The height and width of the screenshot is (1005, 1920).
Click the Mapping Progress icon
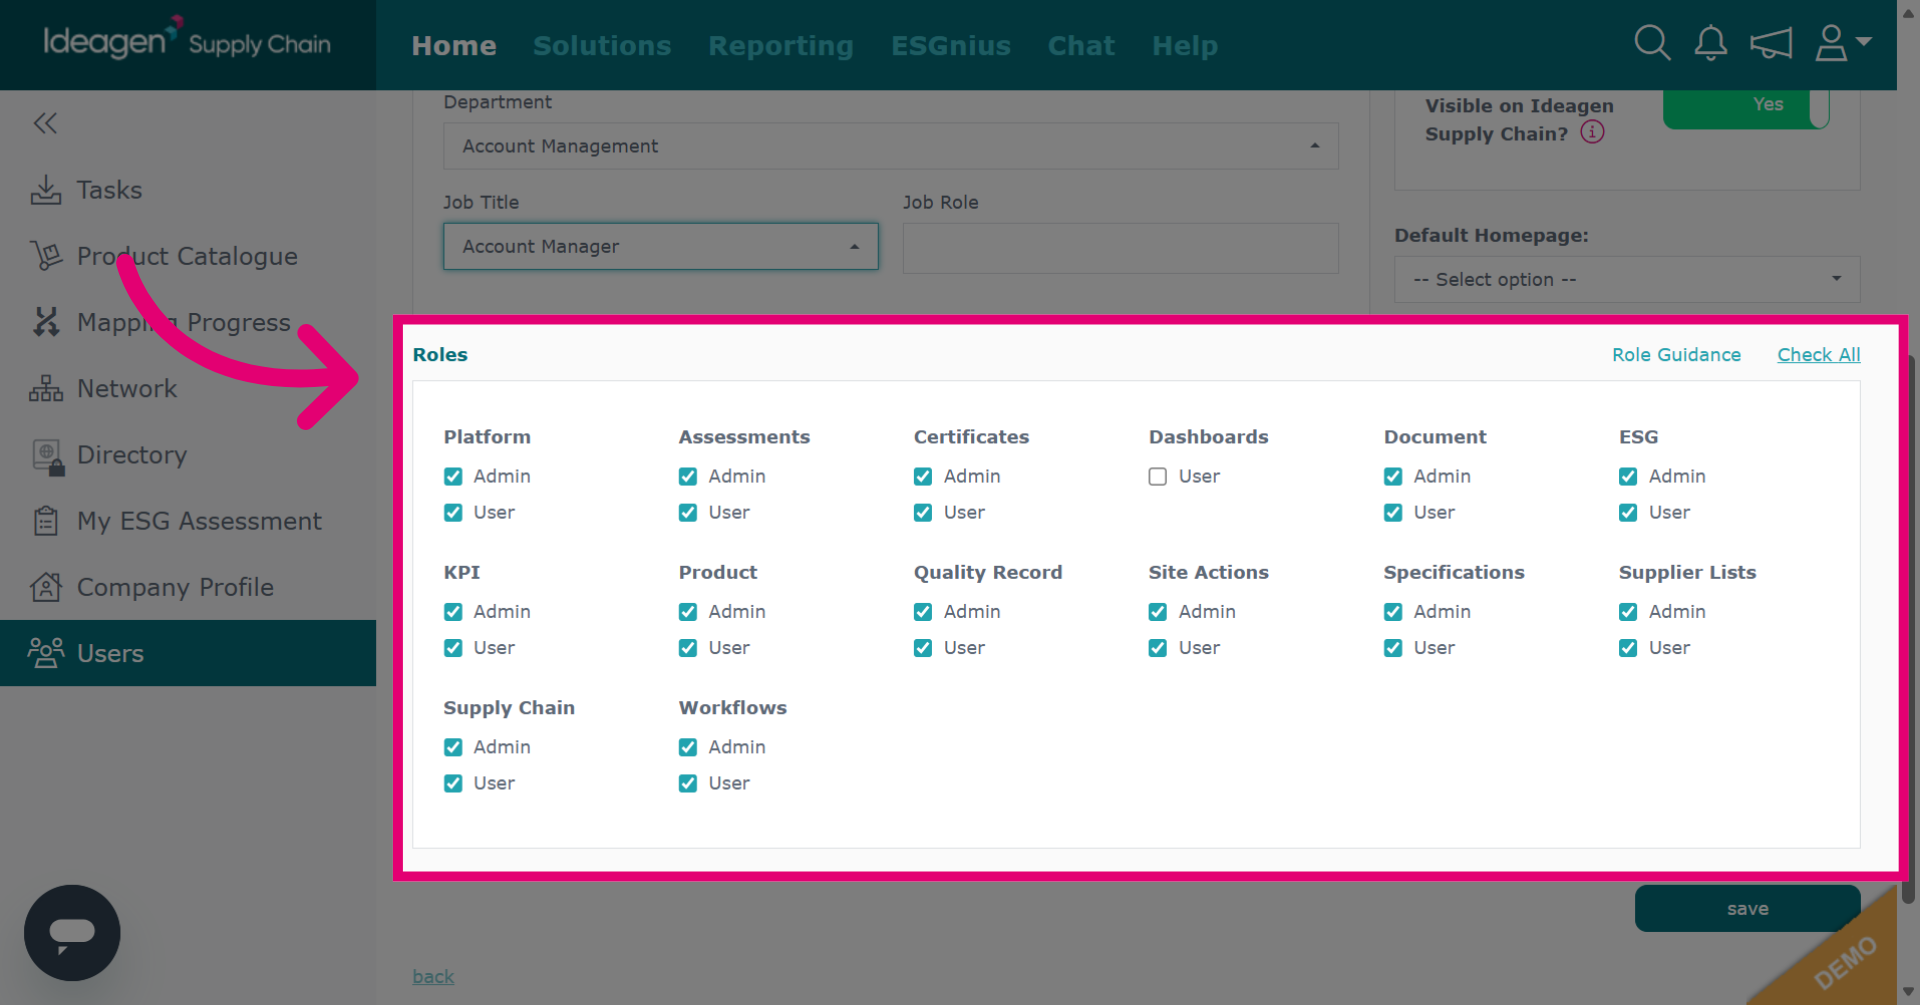pos(46,322)
